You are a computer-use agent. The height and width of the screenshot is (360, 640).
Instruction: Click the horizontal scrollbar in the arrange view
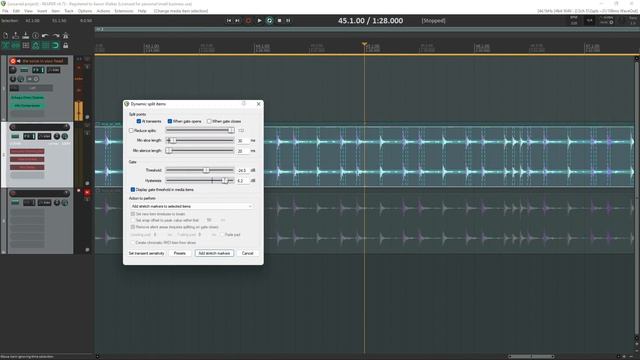tap(531, 356)
